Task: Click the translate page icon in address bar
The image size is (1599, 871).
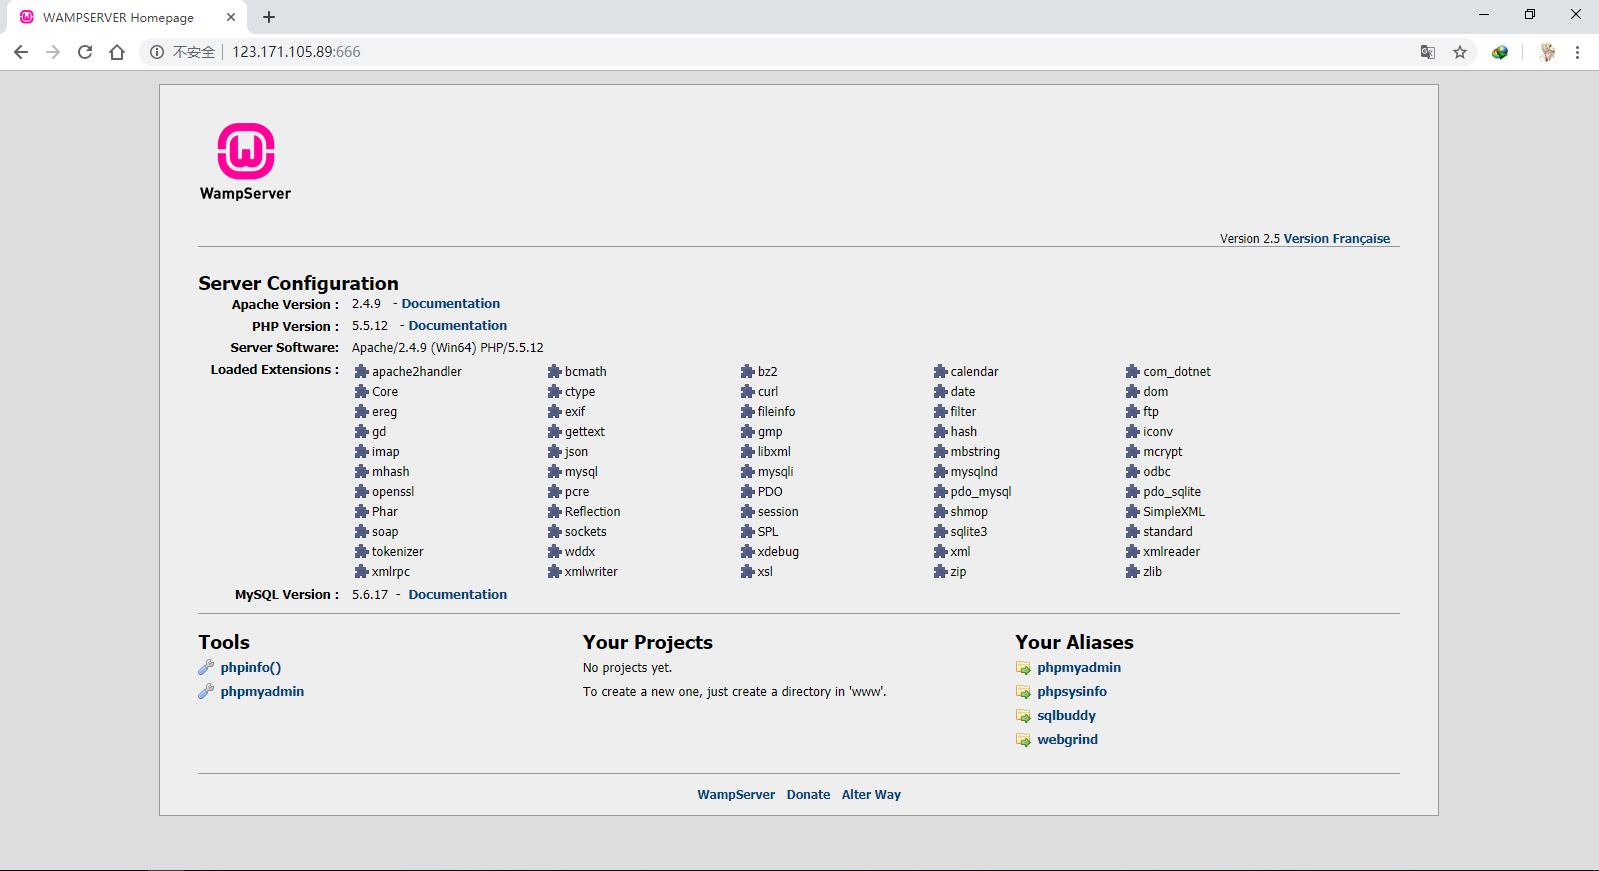Action: pyautogui.click(x=1428, y=52)
